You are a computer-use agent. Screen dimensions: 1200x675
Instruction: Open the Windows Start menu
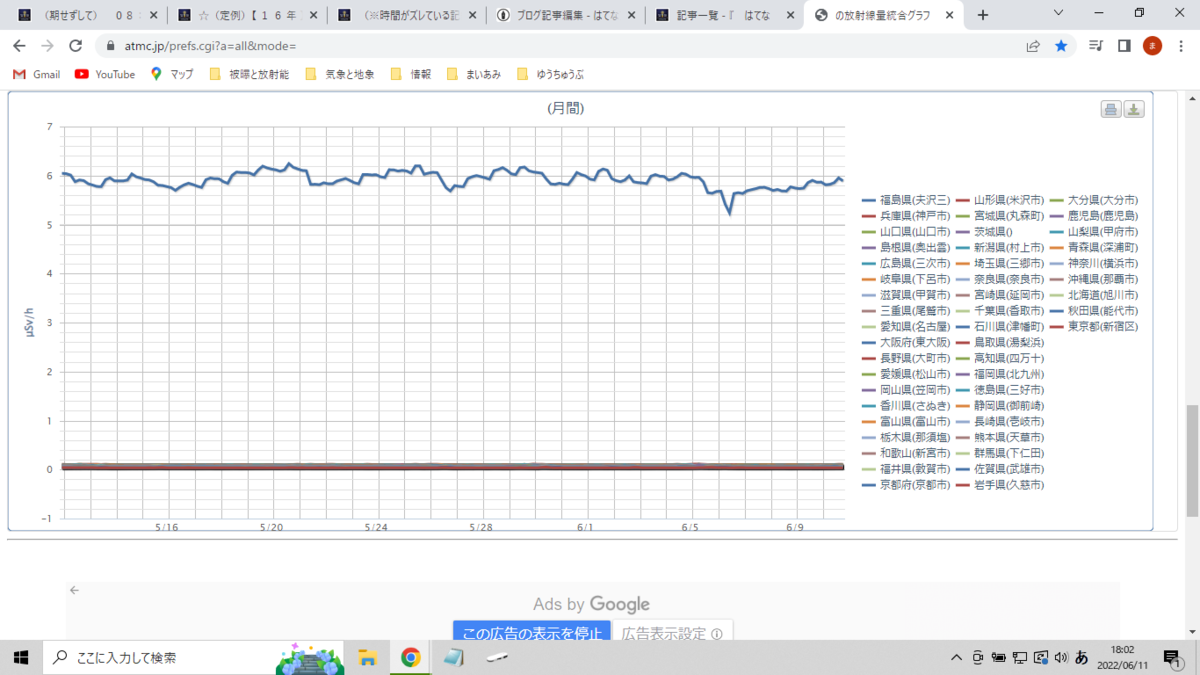20,657
